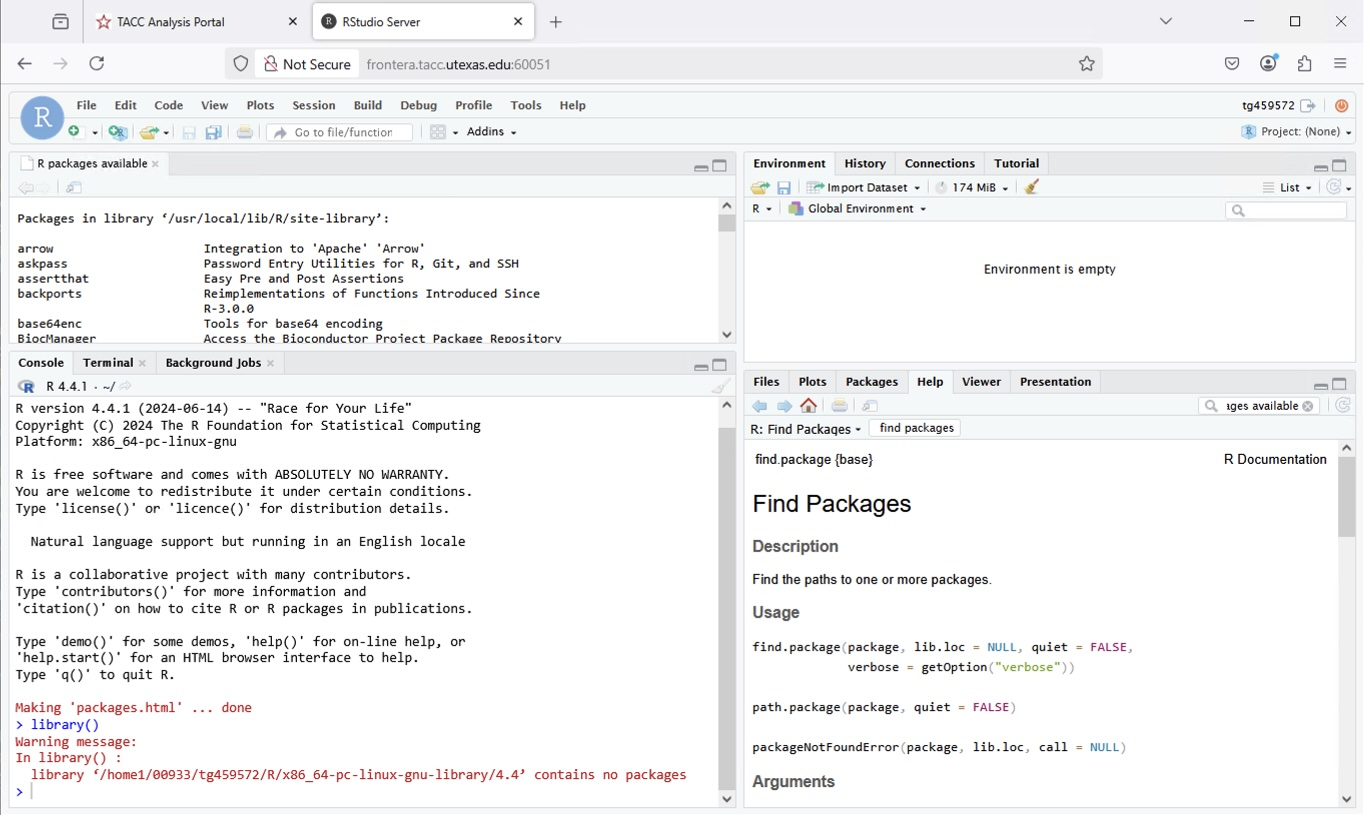Switch to the Packages tab
Viewport: 1364px width, 815px height.
[x=871, y=382]
